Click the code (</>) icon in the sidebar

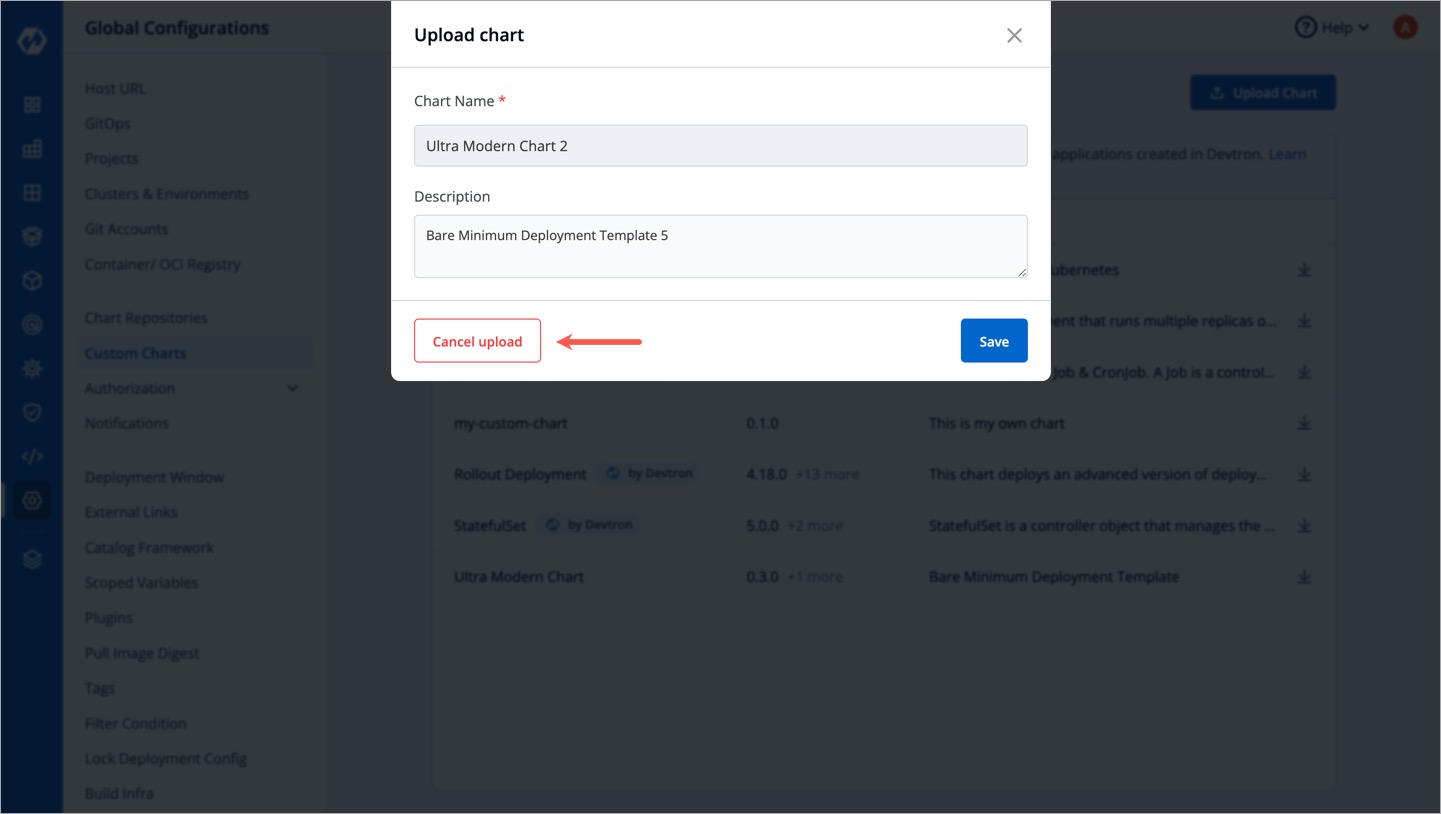[31, 456]
